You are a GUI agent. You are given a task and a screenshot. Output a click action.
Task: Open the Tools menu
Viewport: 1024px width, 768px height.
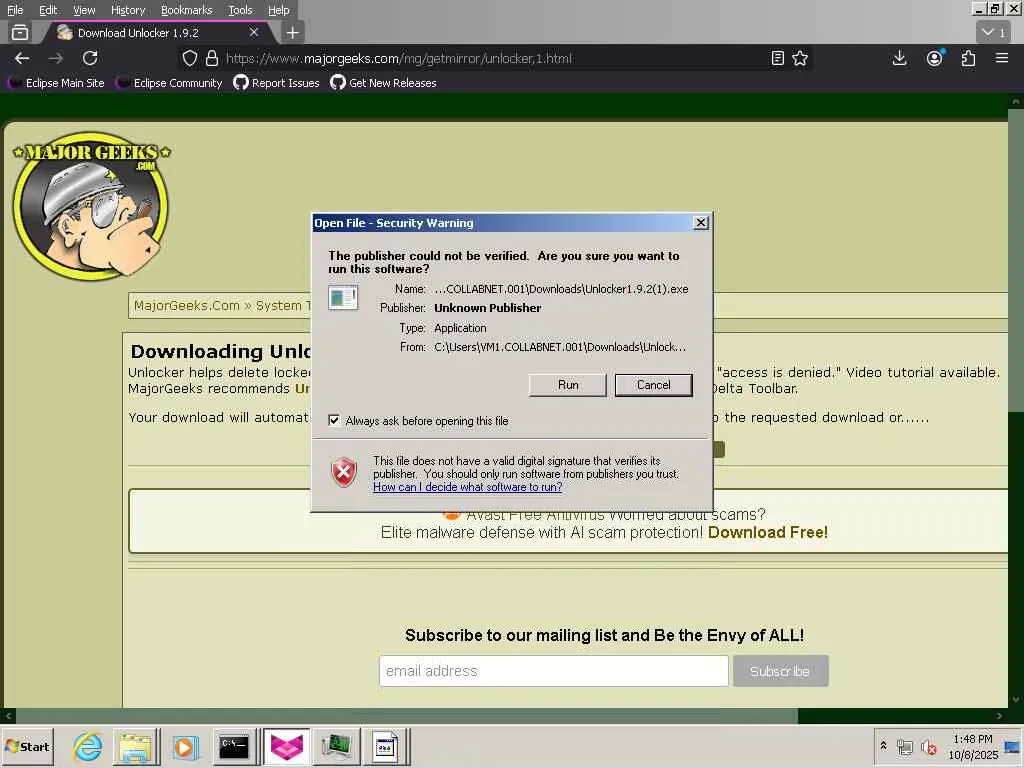(x=240, y=10)
